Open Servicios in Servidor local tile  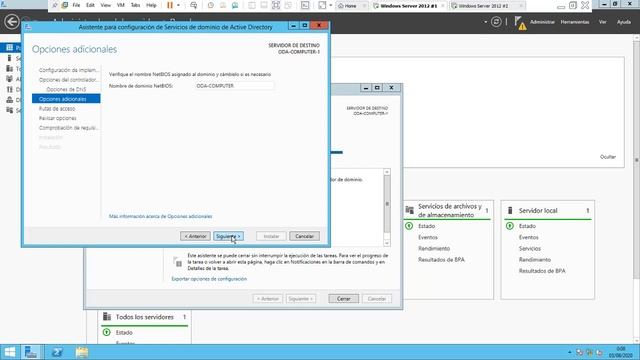pos(530,249)
